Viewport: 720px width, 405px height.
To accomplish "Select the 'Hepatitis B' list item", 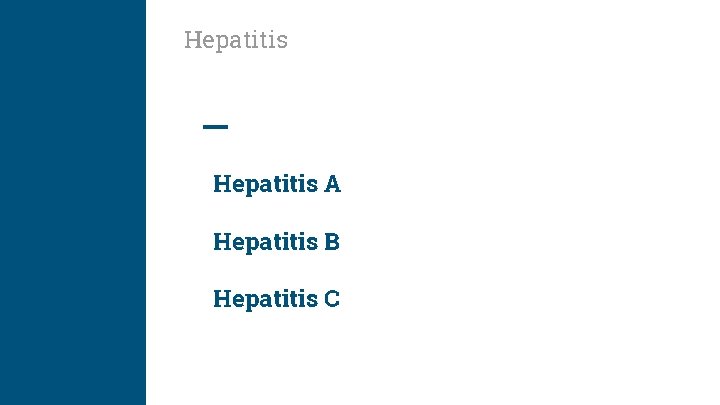I will [x=277, y=242].
